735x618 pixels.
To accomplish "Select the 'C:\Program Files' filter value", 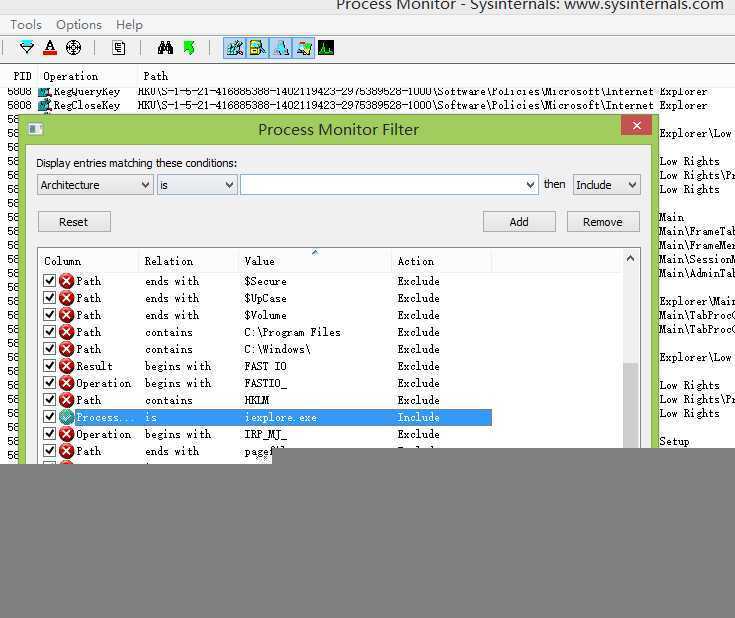I will pyautogui.click(x=292, y=332).
